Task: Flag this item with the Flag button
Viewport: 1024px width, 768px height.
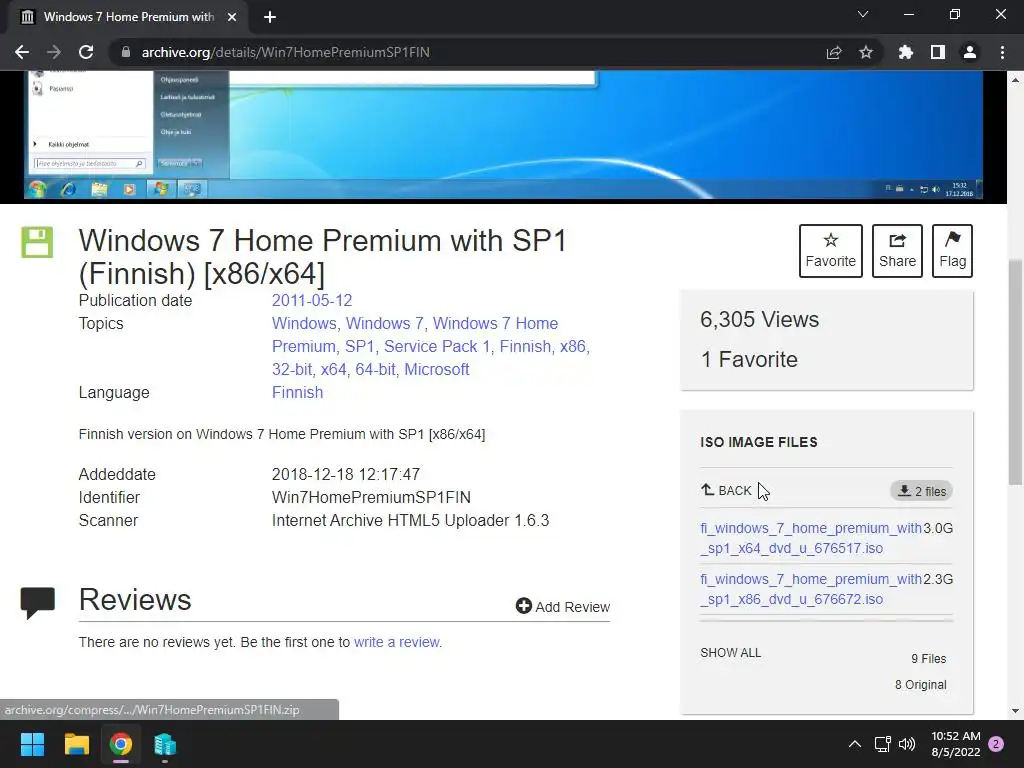Action: [952, 251]
